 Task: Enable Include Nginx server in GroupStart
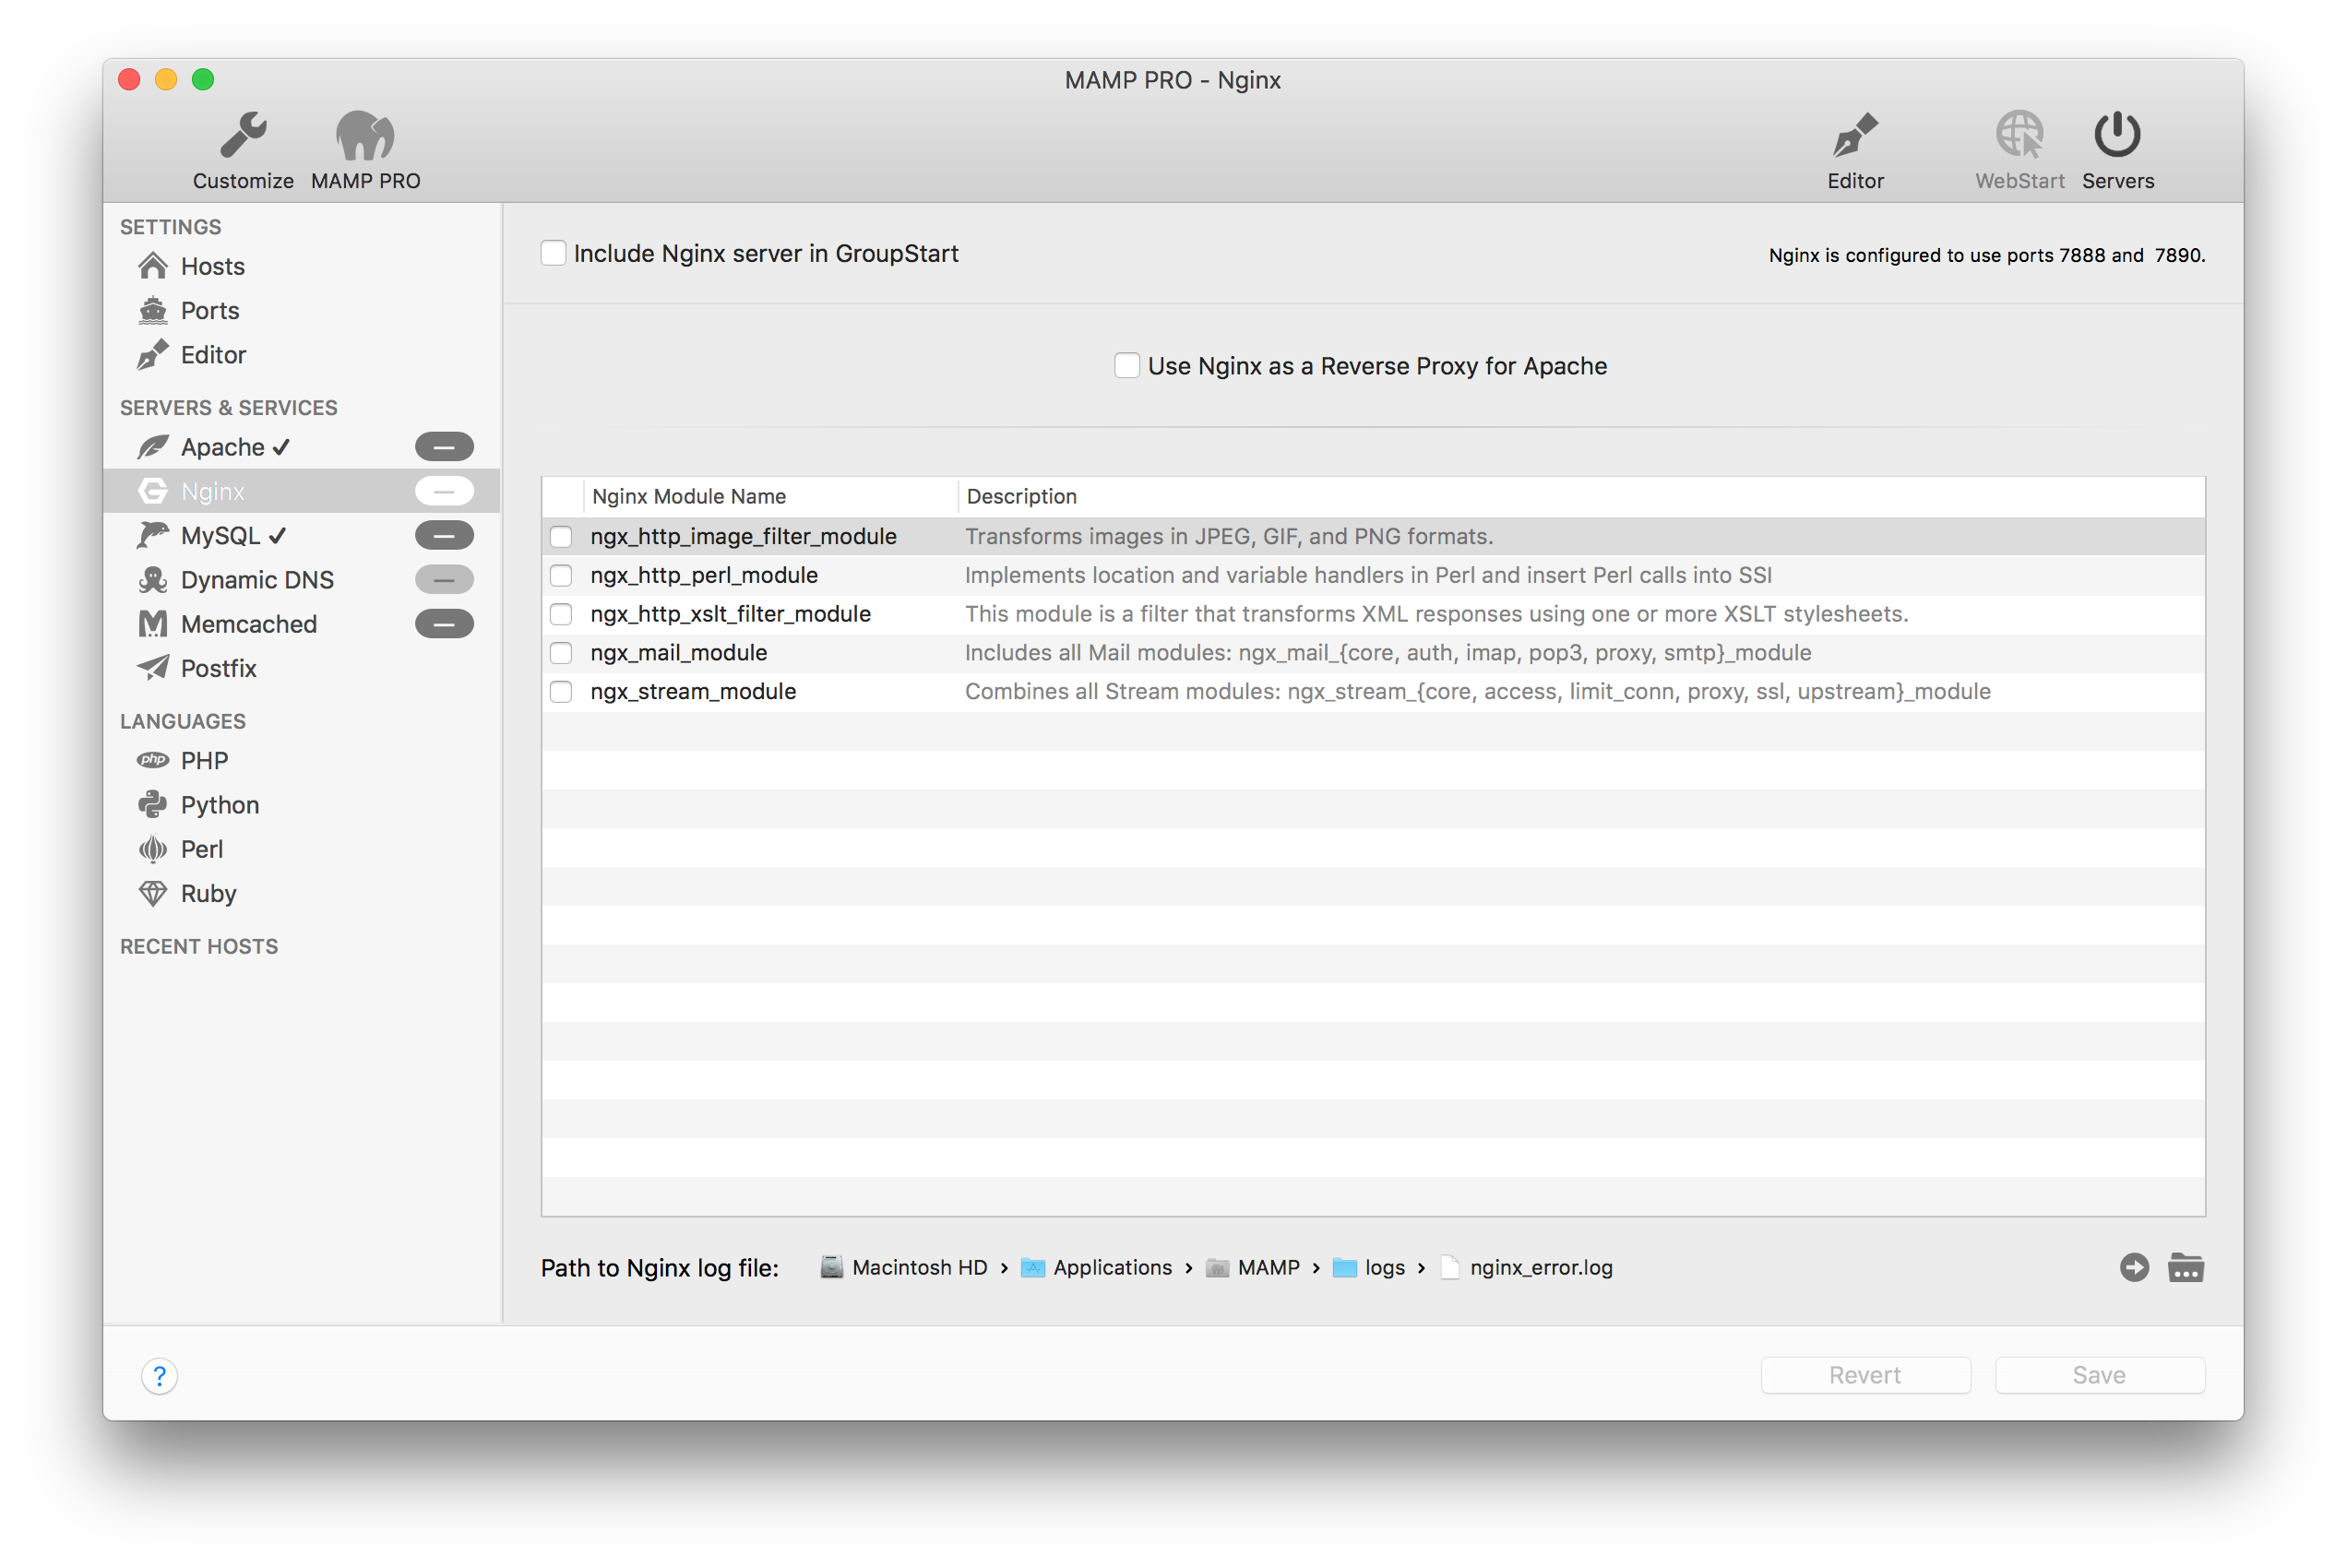[x=553, y=253]
